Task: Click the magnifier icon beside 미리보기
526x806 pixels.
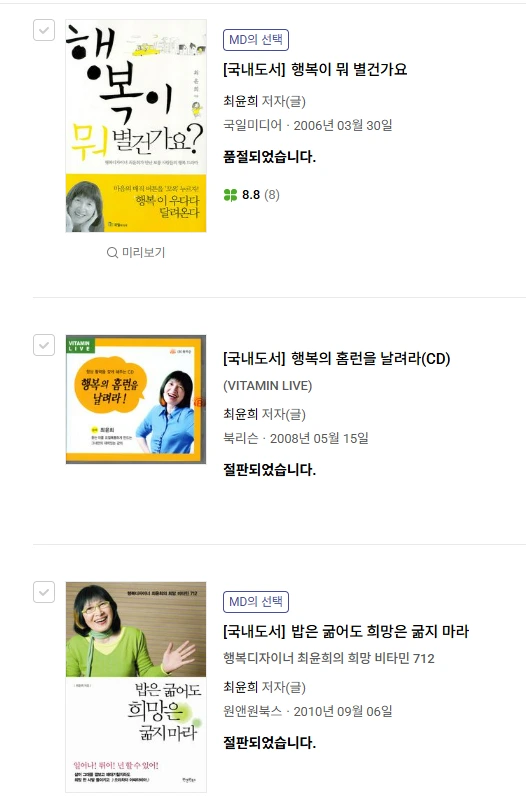Action: (x=112, y=253)
